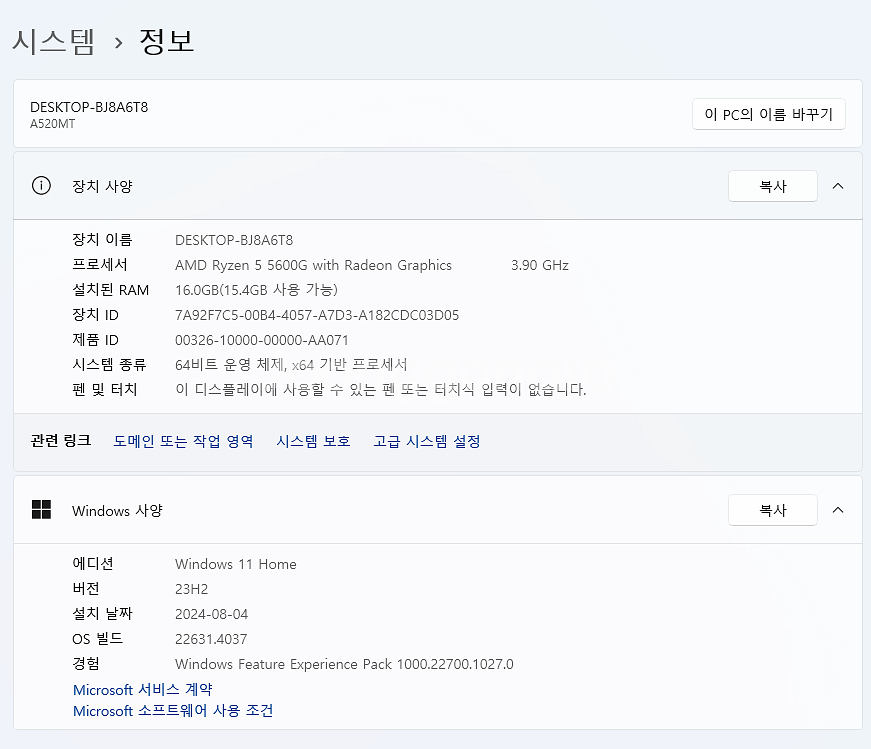Collapse the 장치 사양 section chevron
Screen dimensions: 871x749
click(x=838, y=186)
